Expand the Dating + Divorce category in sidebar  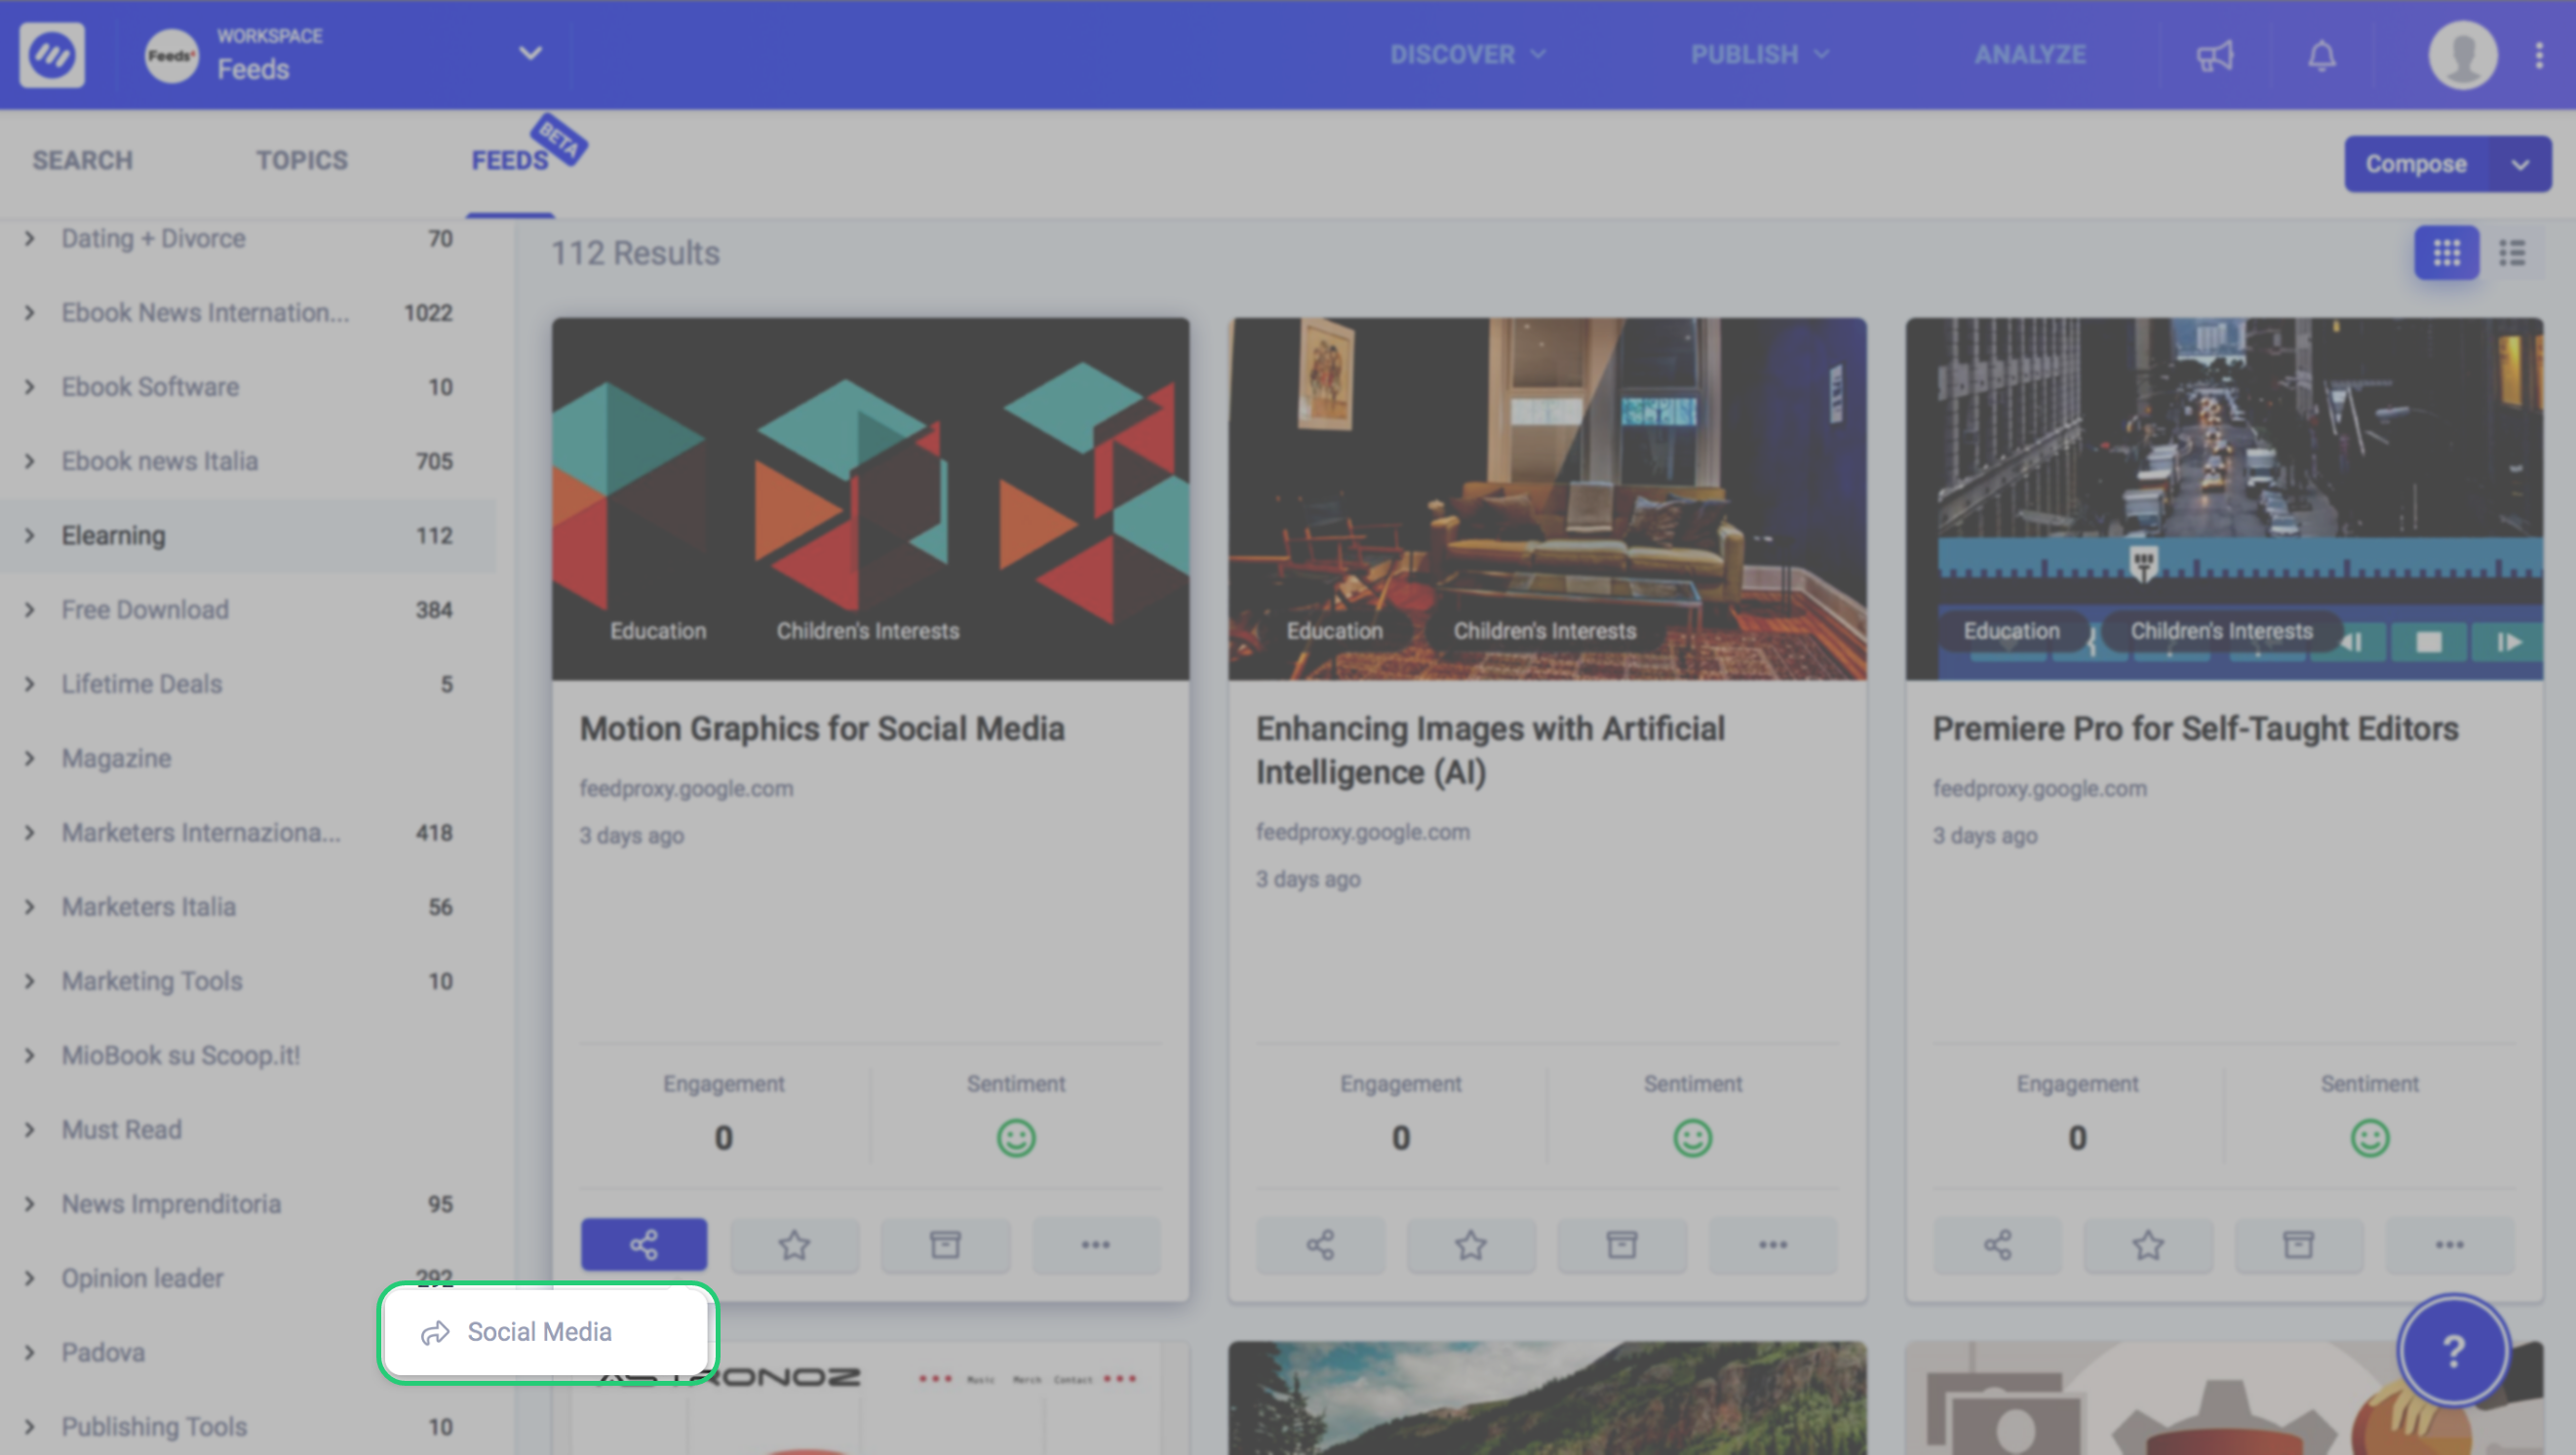[30, 237]
